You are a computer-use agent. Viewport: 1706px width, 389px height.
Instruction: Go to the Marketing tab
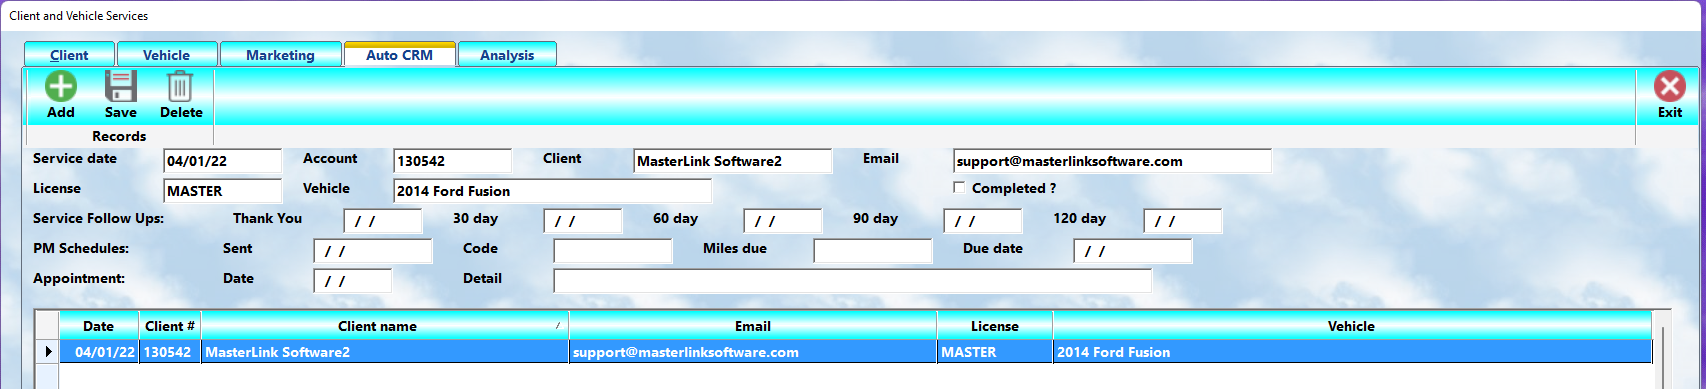point(280,55)
